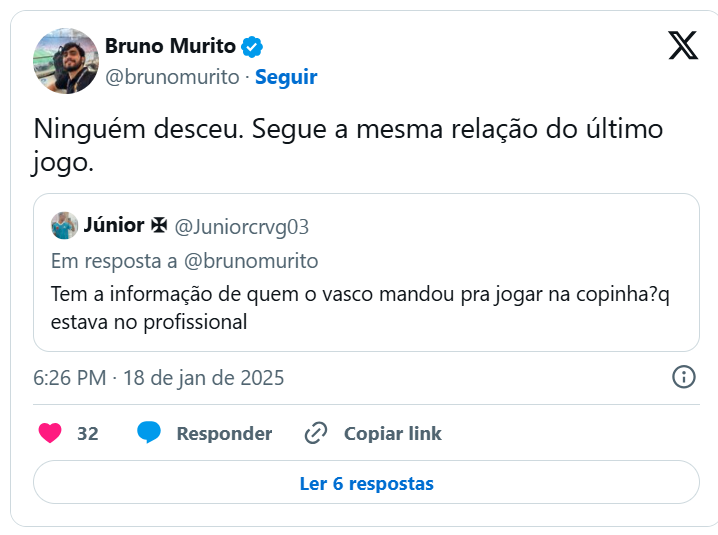Click the 32 likes count
718x535 pixels.
[88, 433]
